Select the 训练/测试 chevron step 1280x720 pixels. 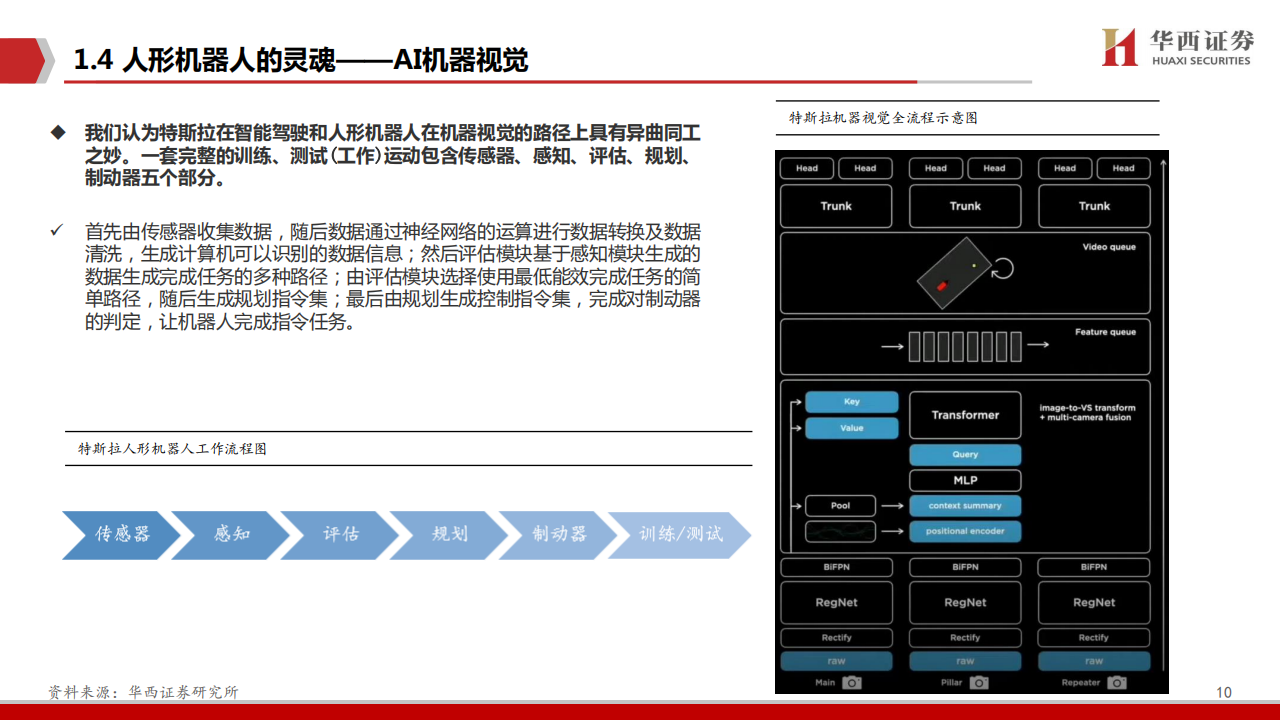point(680,534)
